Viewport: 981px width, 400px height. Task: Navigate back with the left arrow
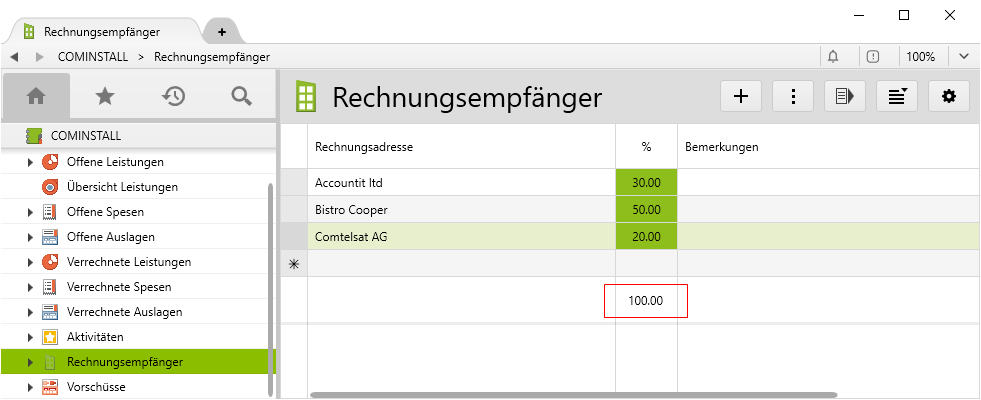pos(14,57)
